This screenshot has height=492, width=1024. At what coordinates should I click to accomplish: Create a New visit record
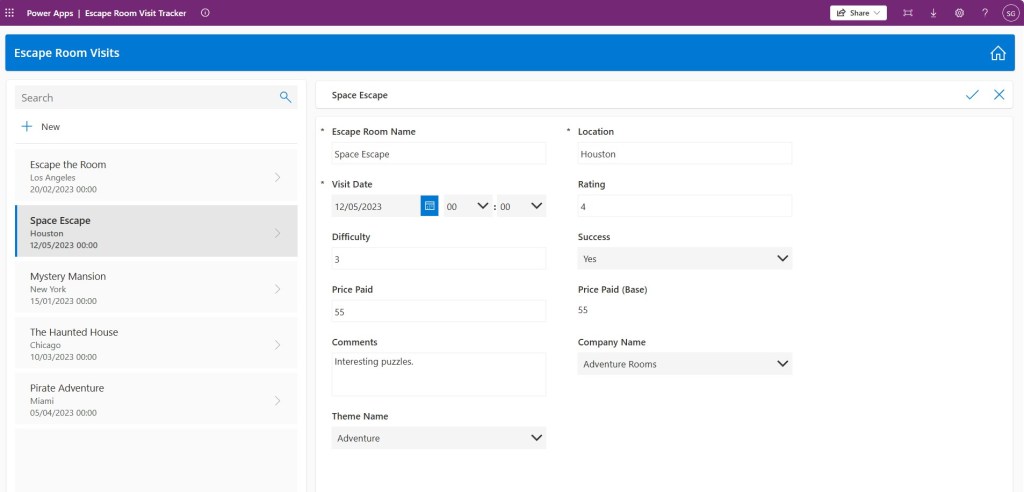(x=41, y=127)
